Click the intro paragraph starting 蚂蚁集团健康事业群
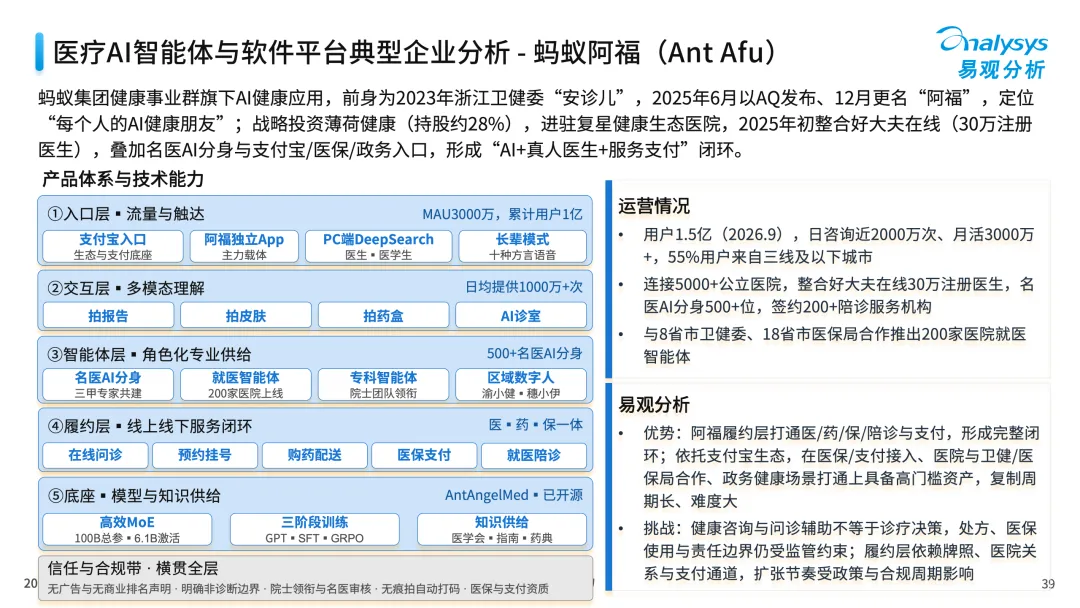Image resolution: width=1080 pixels, height=608 pixels. pyautogui.click(x=537, y=124)
